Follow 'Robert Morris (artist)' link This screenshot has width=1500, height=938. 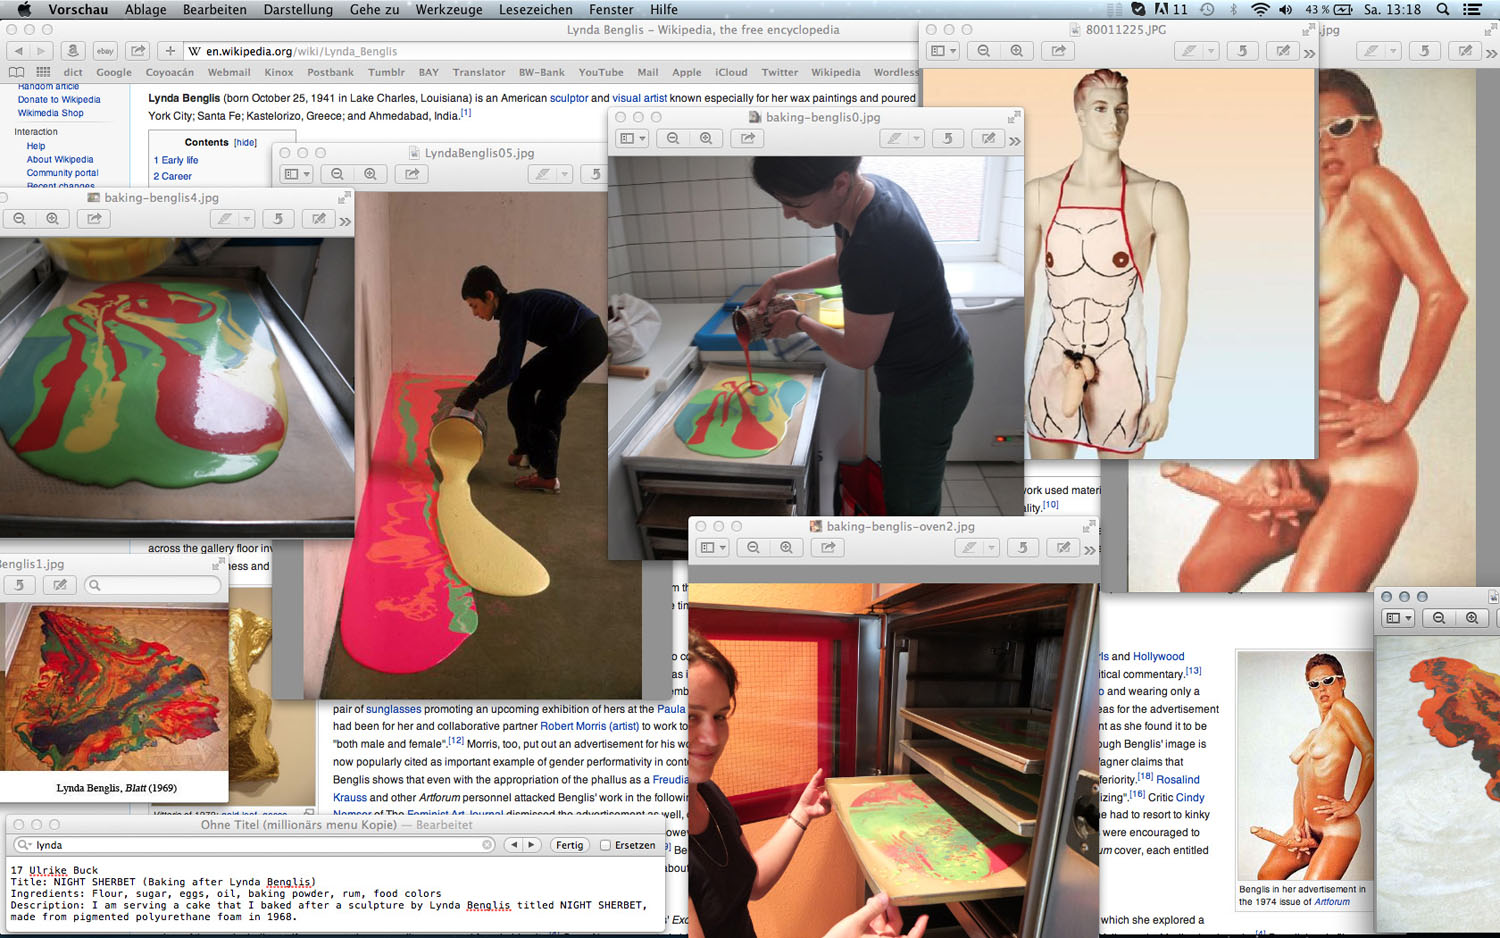(589, 726)
